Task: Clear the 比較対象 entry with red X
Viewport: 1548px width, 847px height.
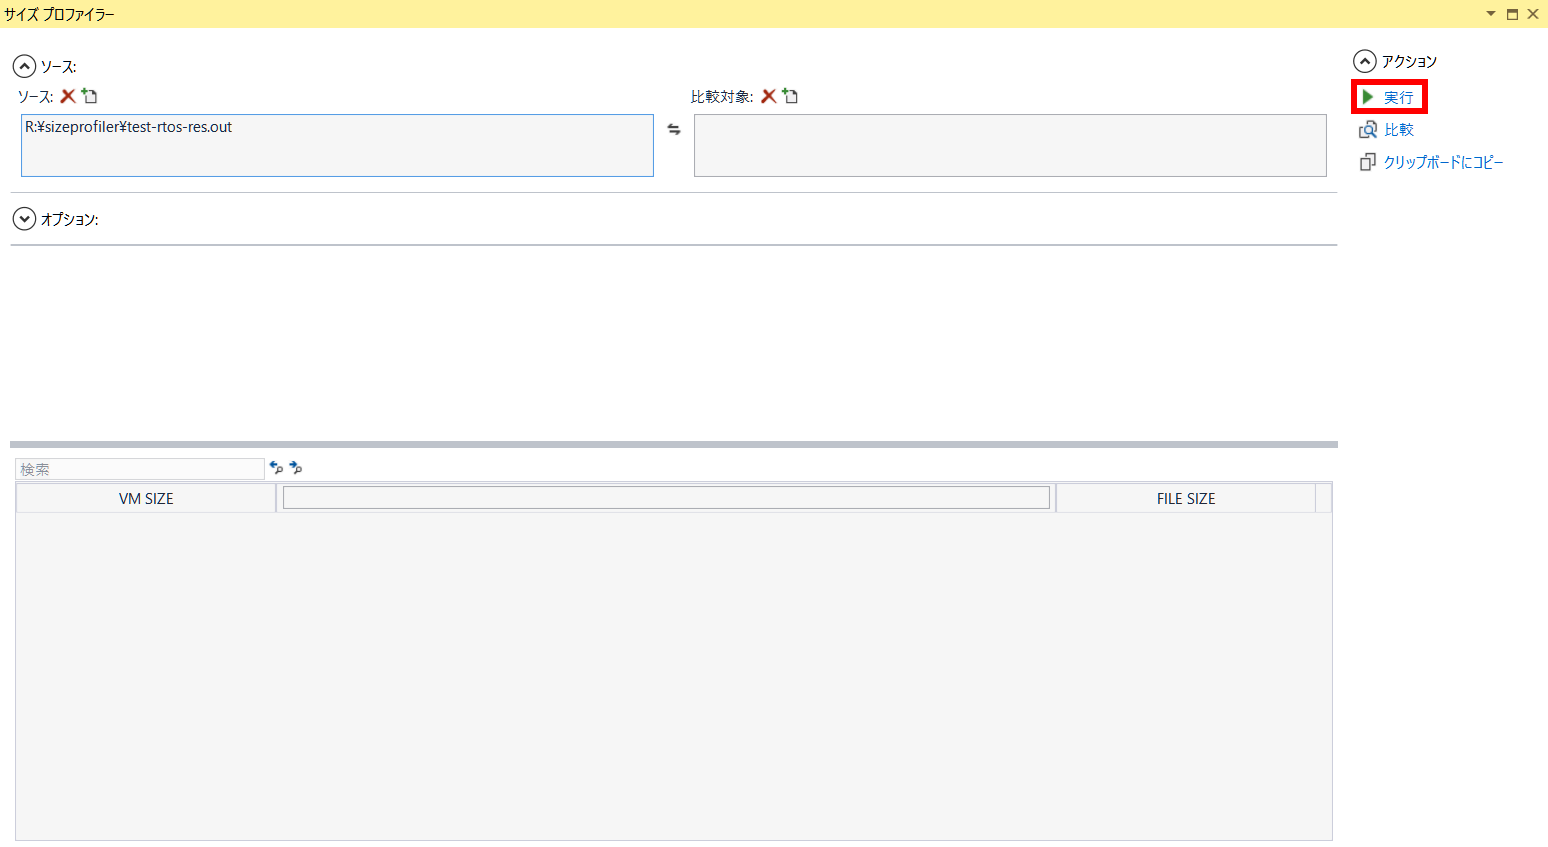Action: coord(768,96)
